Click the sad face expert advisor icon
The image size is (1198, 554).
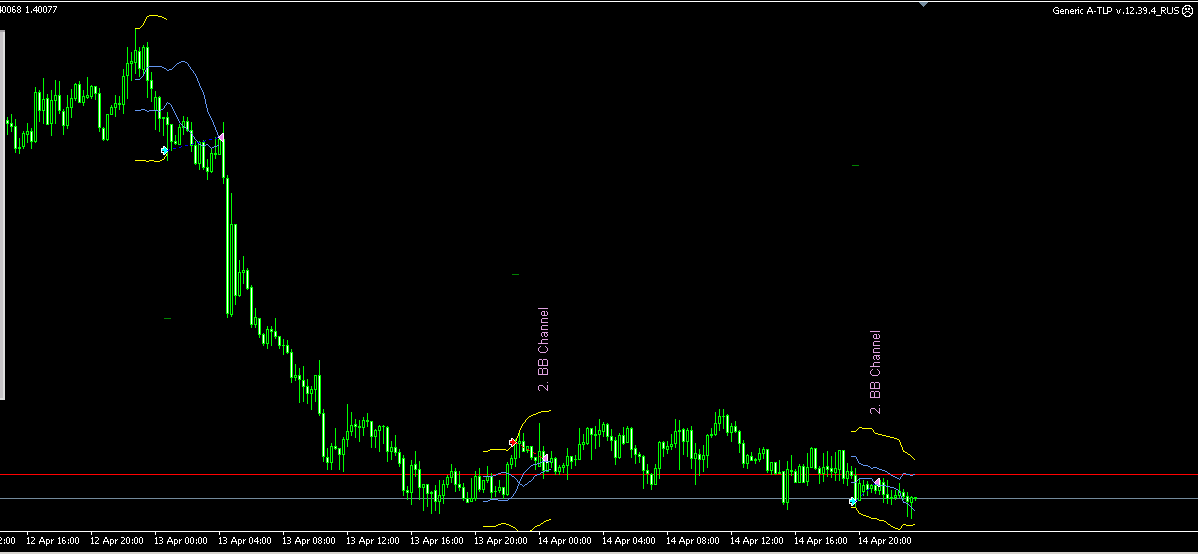click(x=1187, y=11)
